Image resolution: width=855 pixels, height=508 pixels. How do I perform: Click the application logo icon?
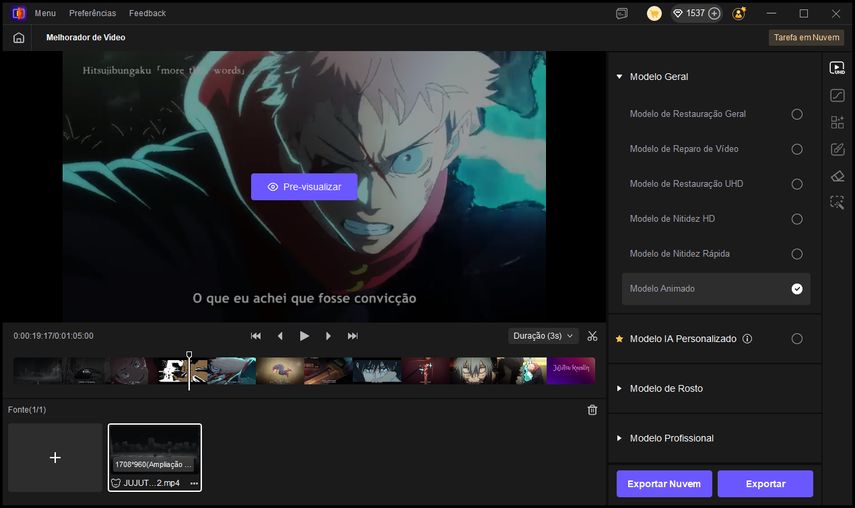pos(19,13)
